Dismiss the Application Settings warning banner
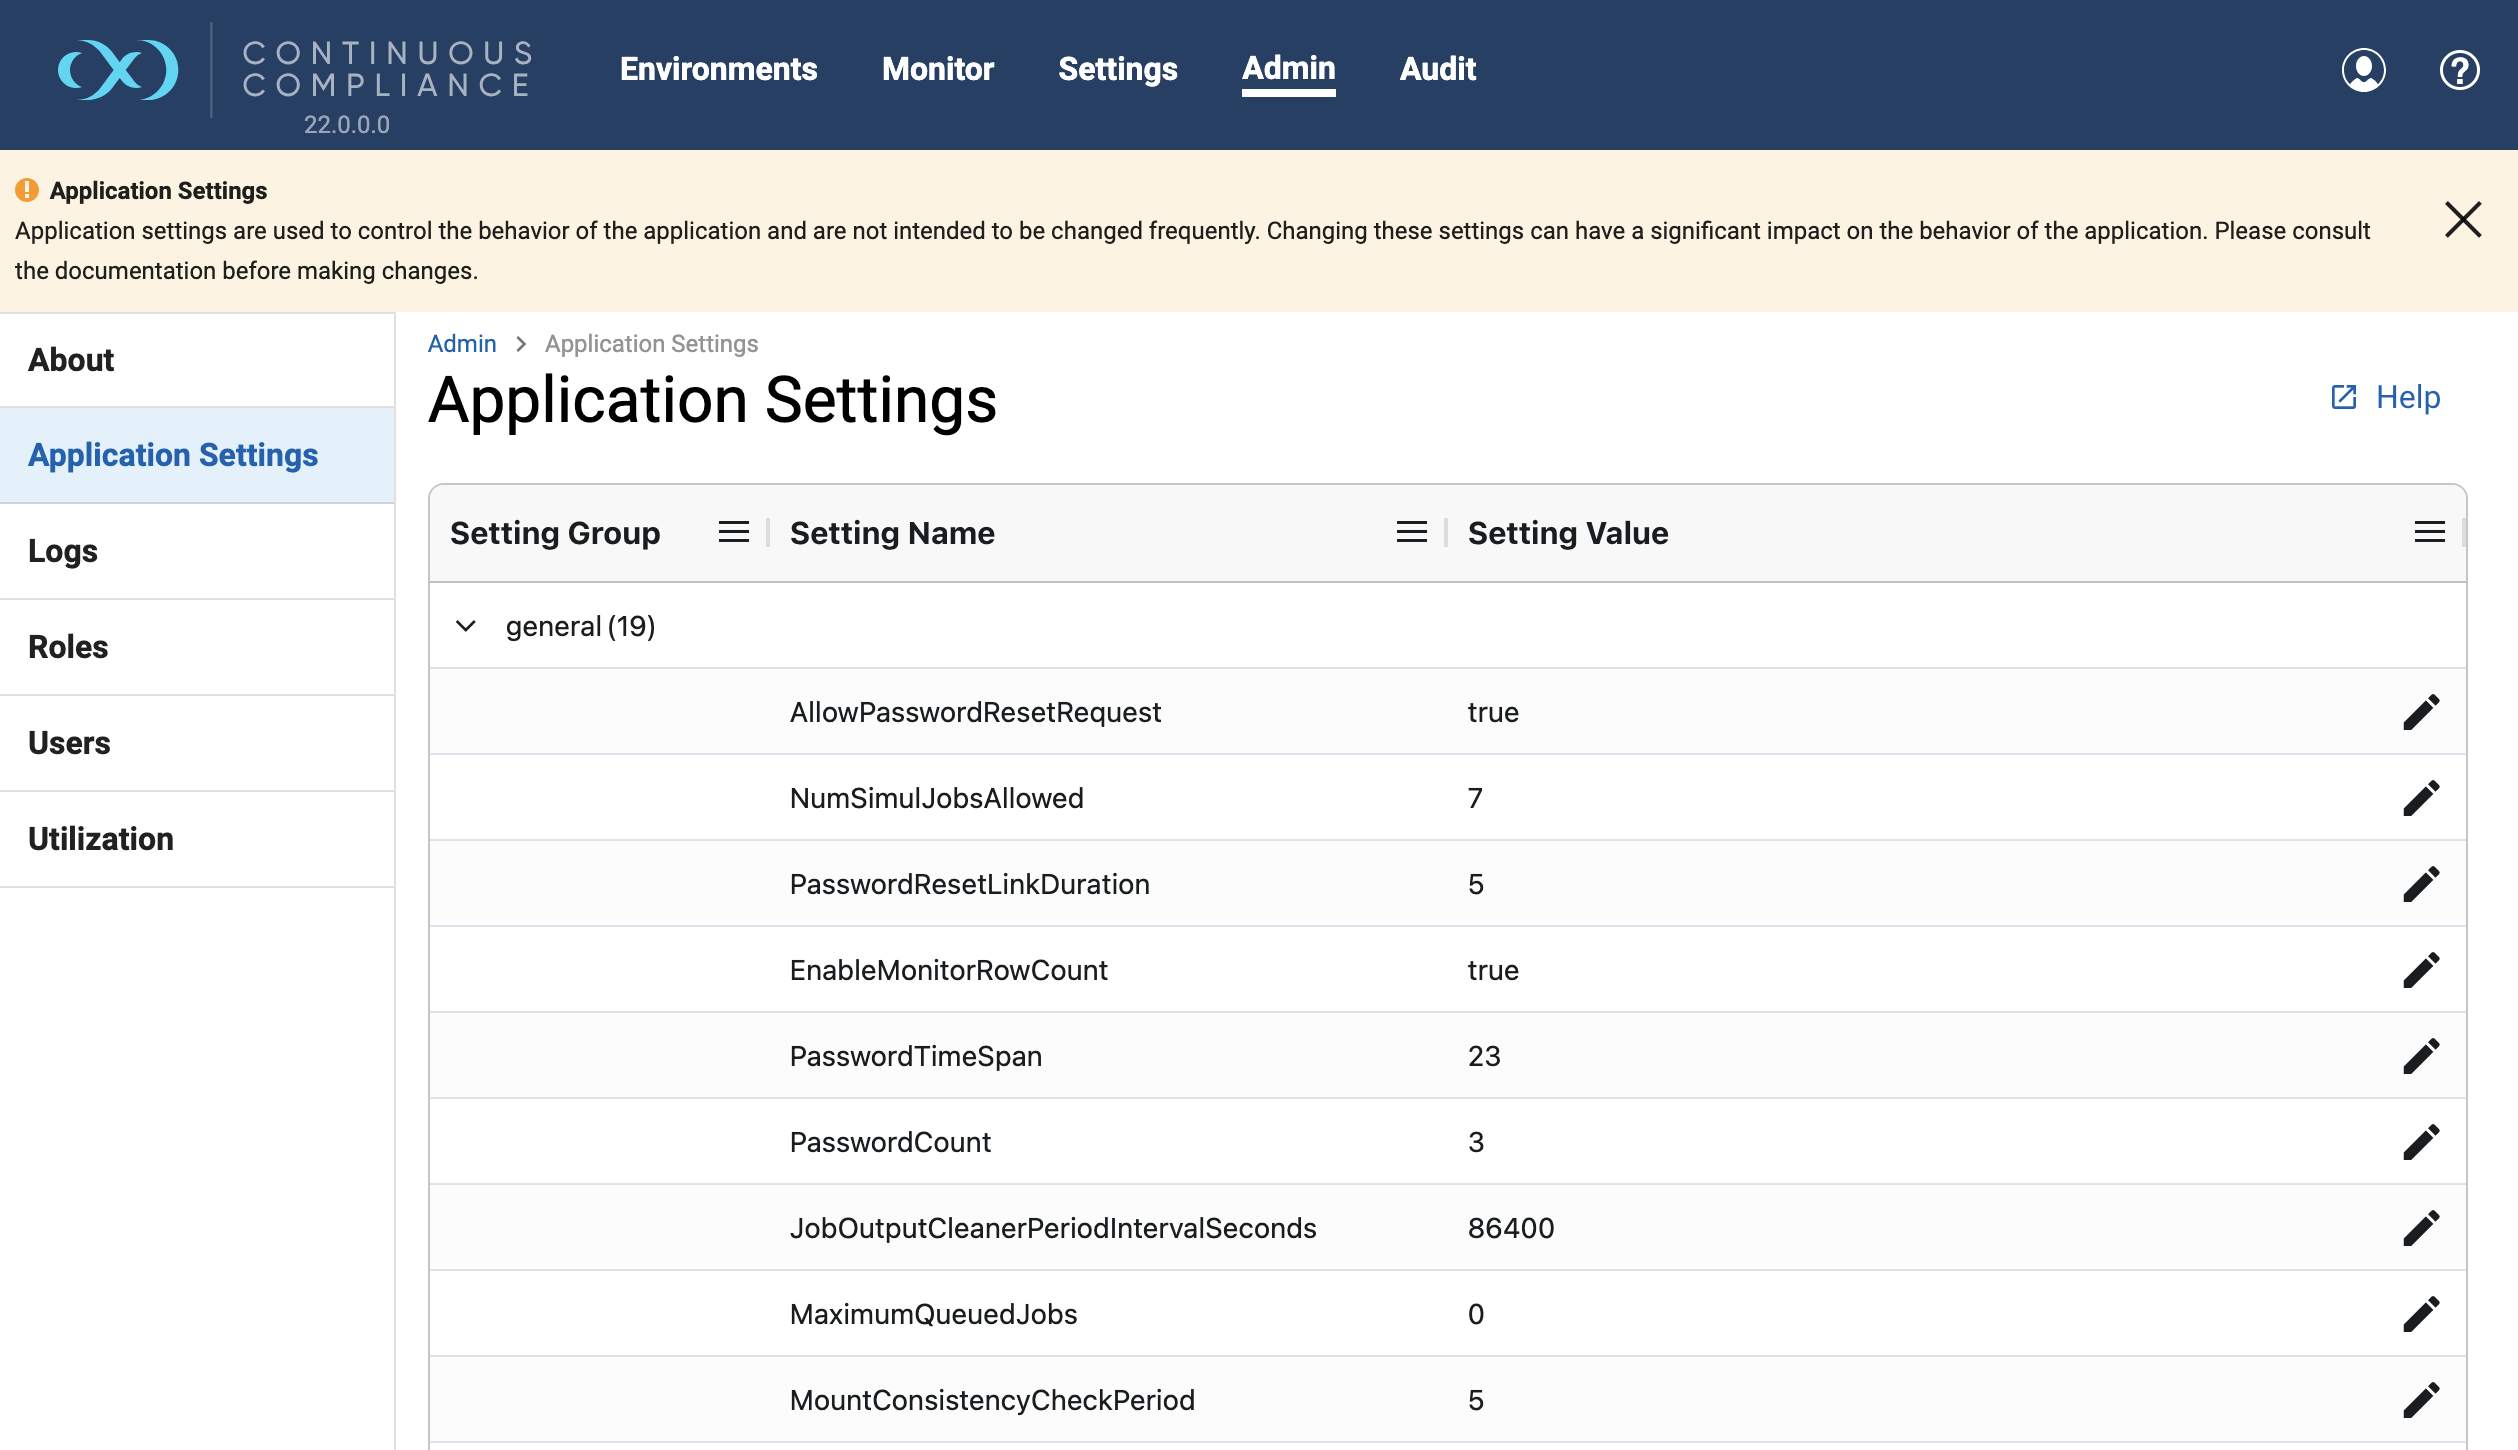Viewport: 2518px width, 1450px height. pos(2462,219)
